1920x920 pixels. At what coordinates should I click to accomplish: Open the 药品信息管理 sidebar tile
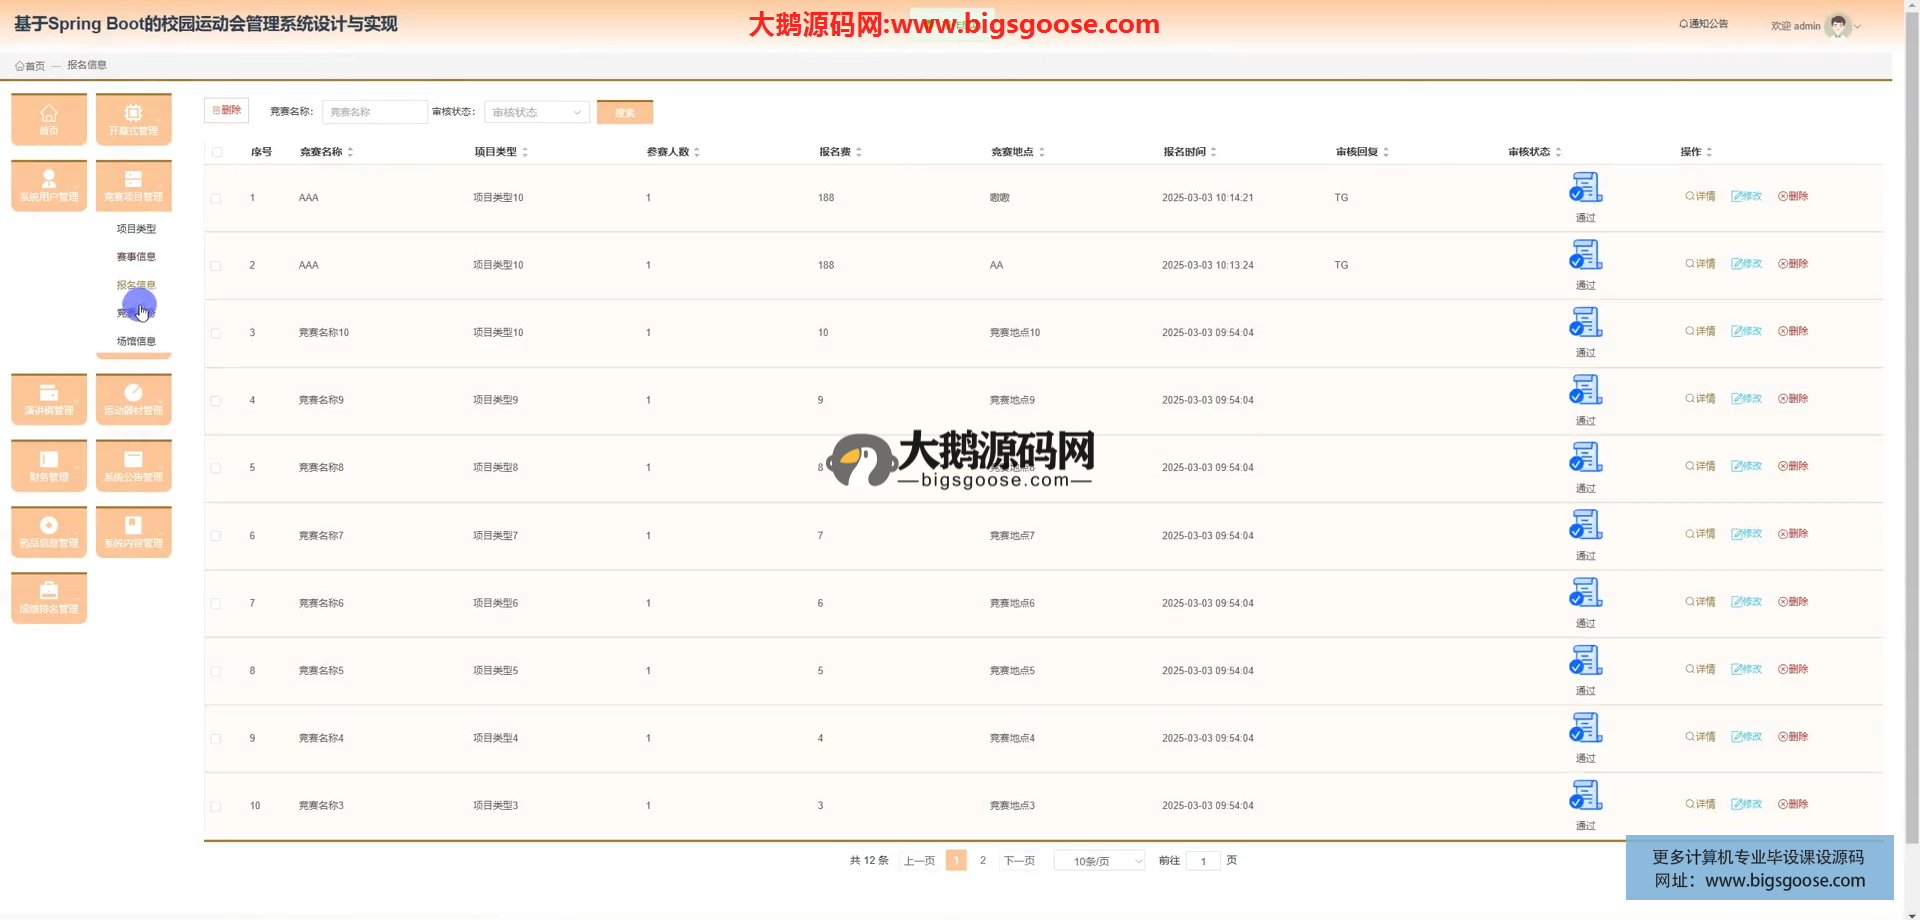coord(48,531)
